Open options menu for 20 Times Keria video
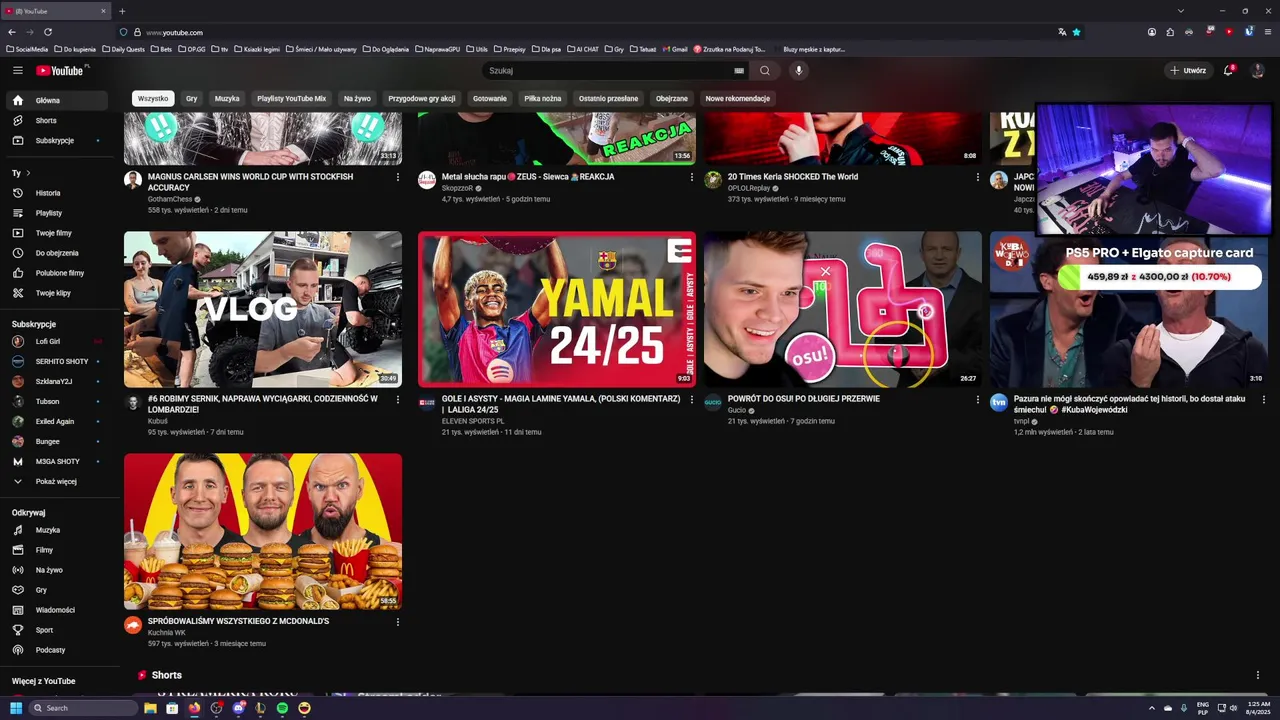1280x720 pixels. (x=977, y=177)
